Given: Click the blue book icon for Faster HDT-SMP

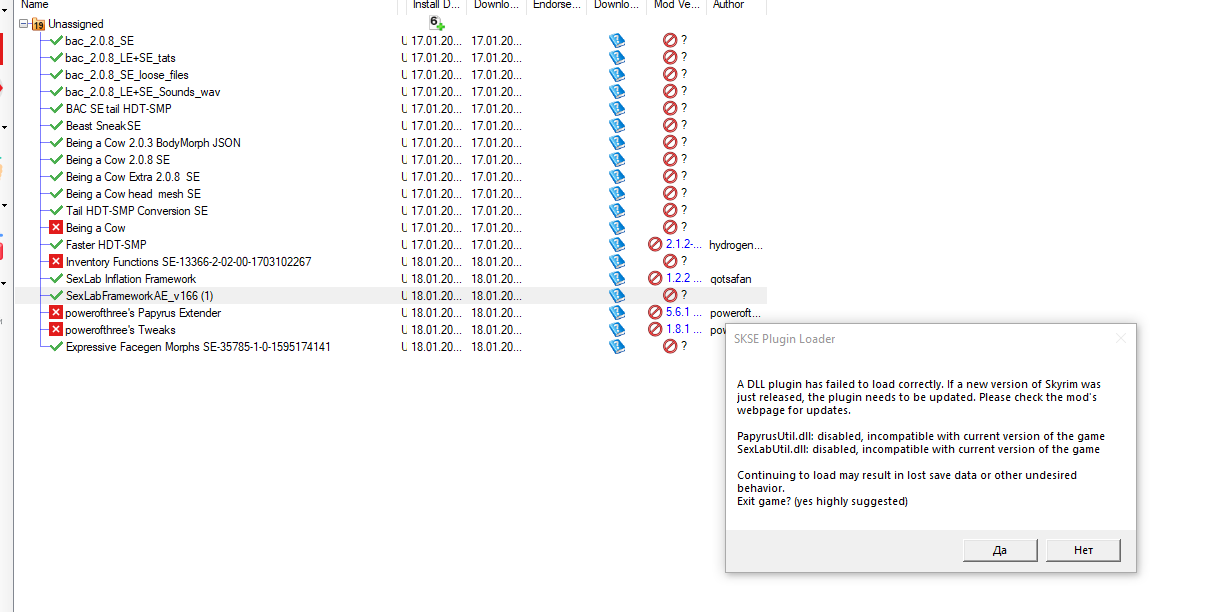Looking at the screenshot, I should tap(617, 245).
